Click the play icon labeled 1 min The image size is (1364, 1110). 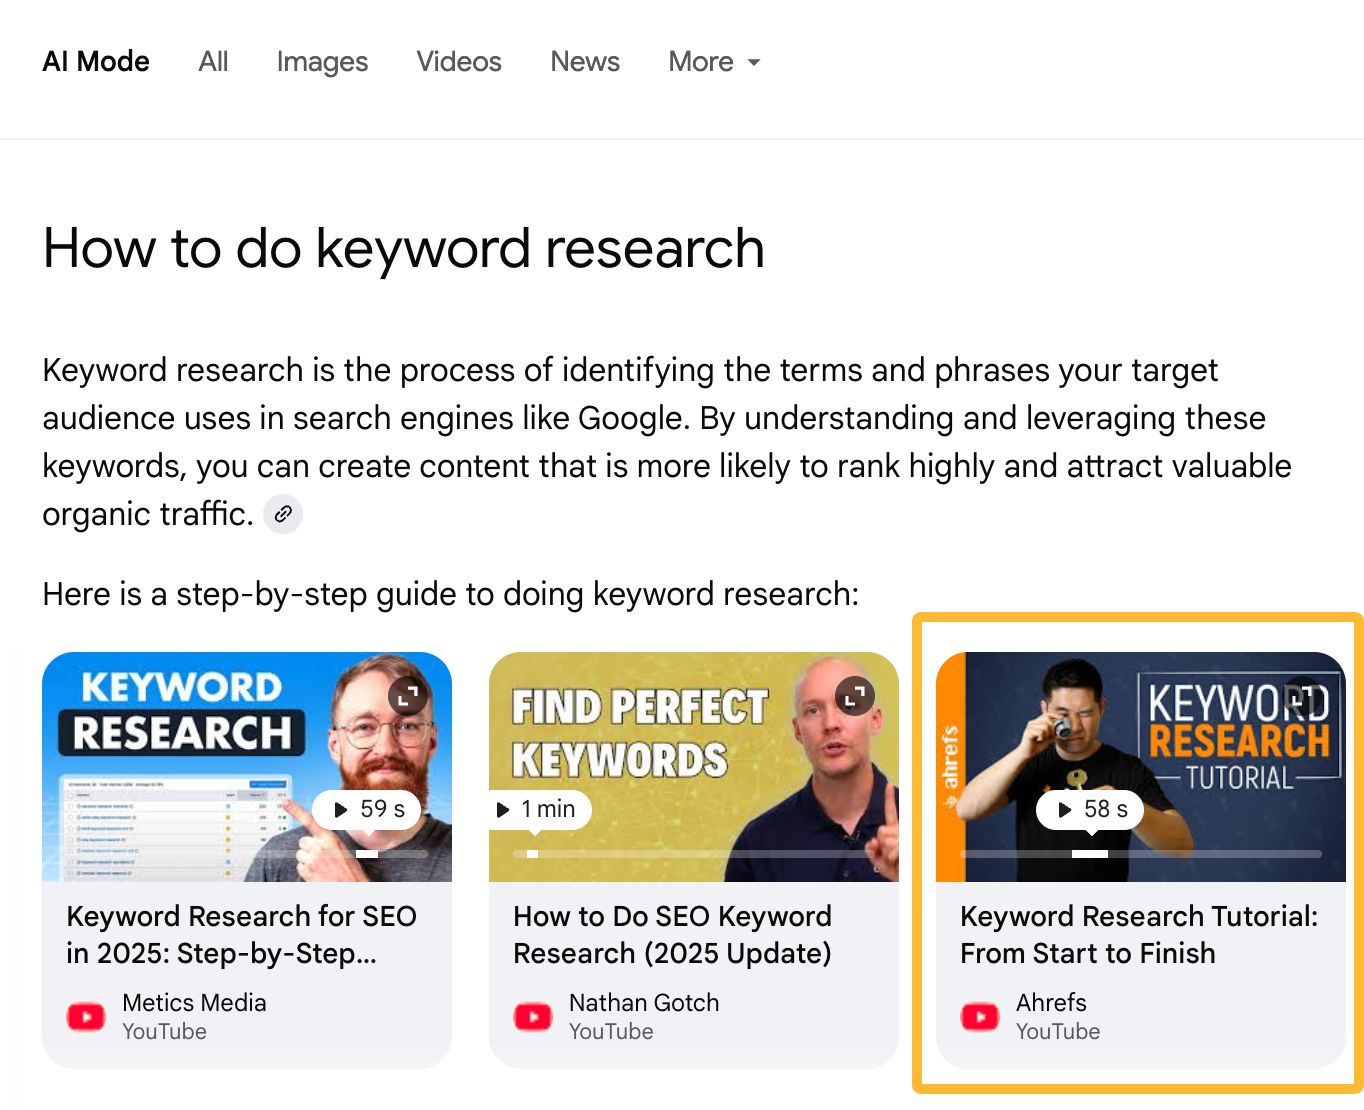tap(502, 810)
